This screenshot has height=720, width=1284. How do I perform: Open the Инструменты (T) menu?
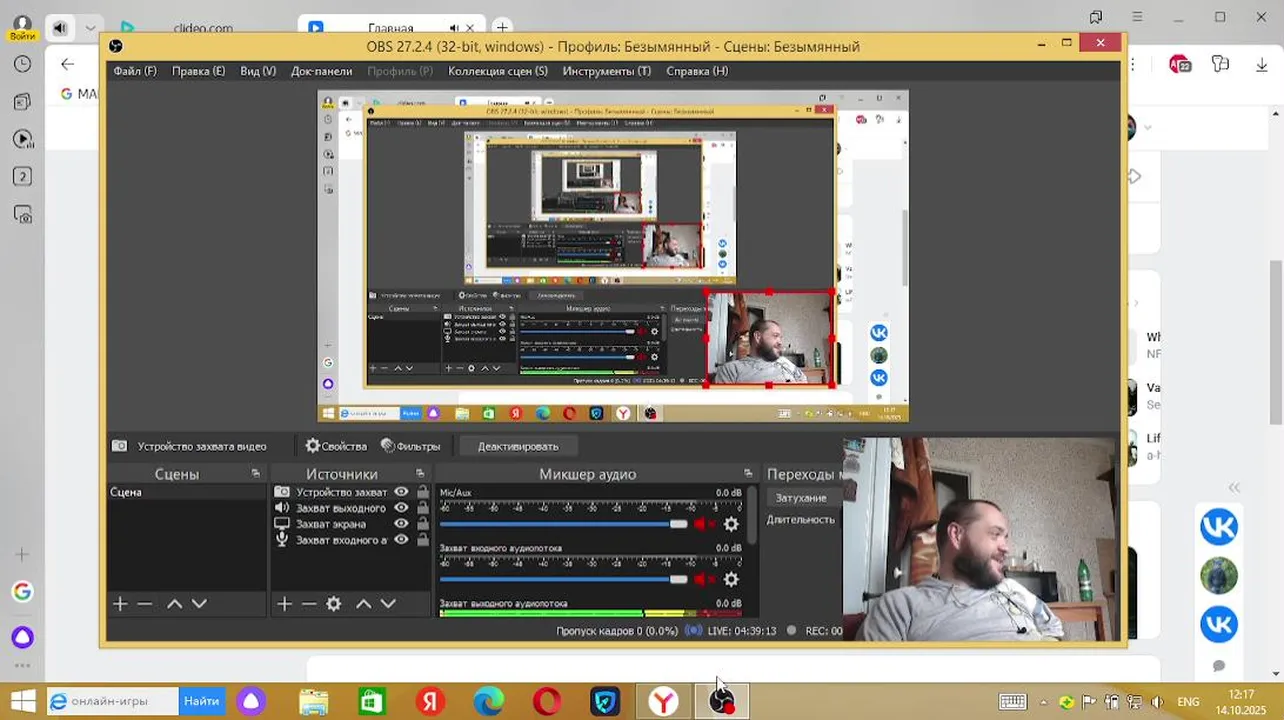606,71
